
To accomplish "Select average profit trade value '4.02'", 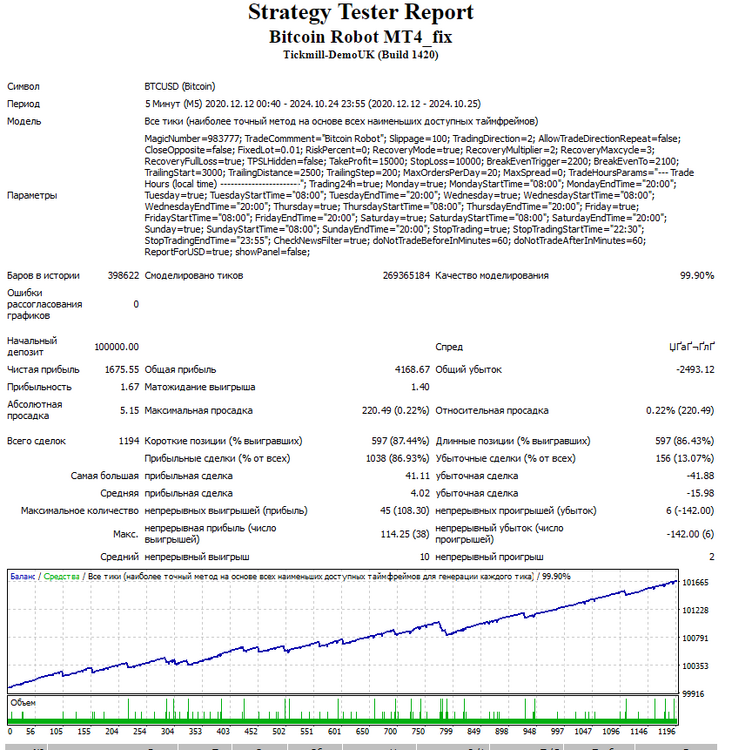I will click(420, 493).
